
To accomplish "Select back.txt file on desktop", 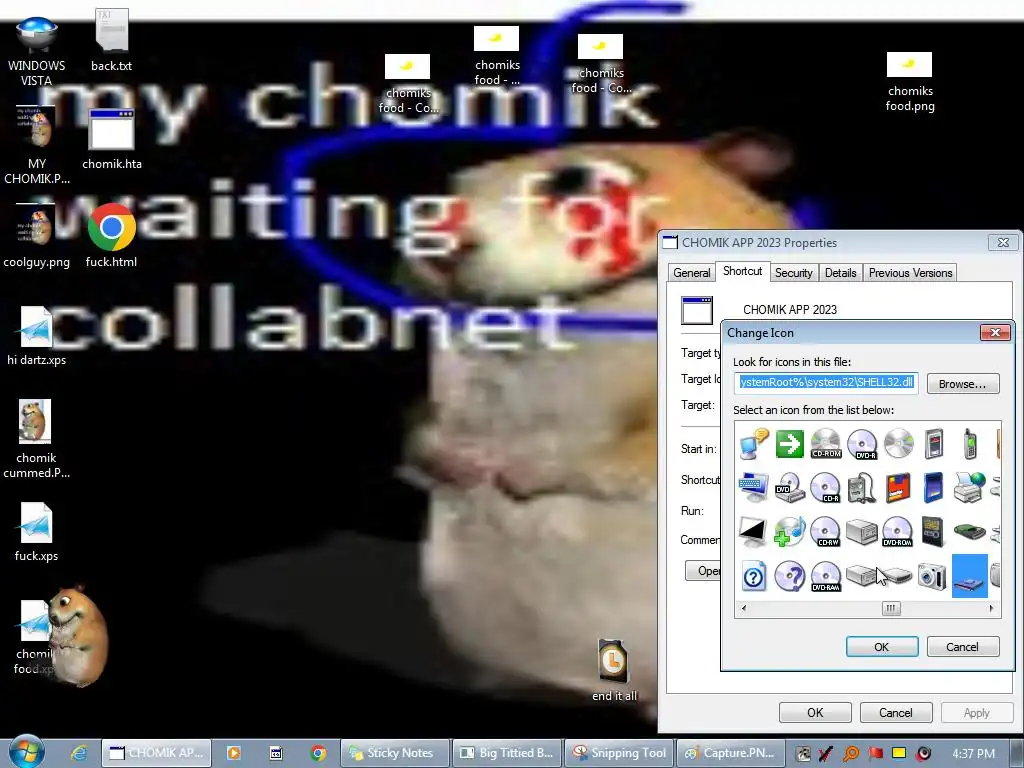I will coord(111,40).
